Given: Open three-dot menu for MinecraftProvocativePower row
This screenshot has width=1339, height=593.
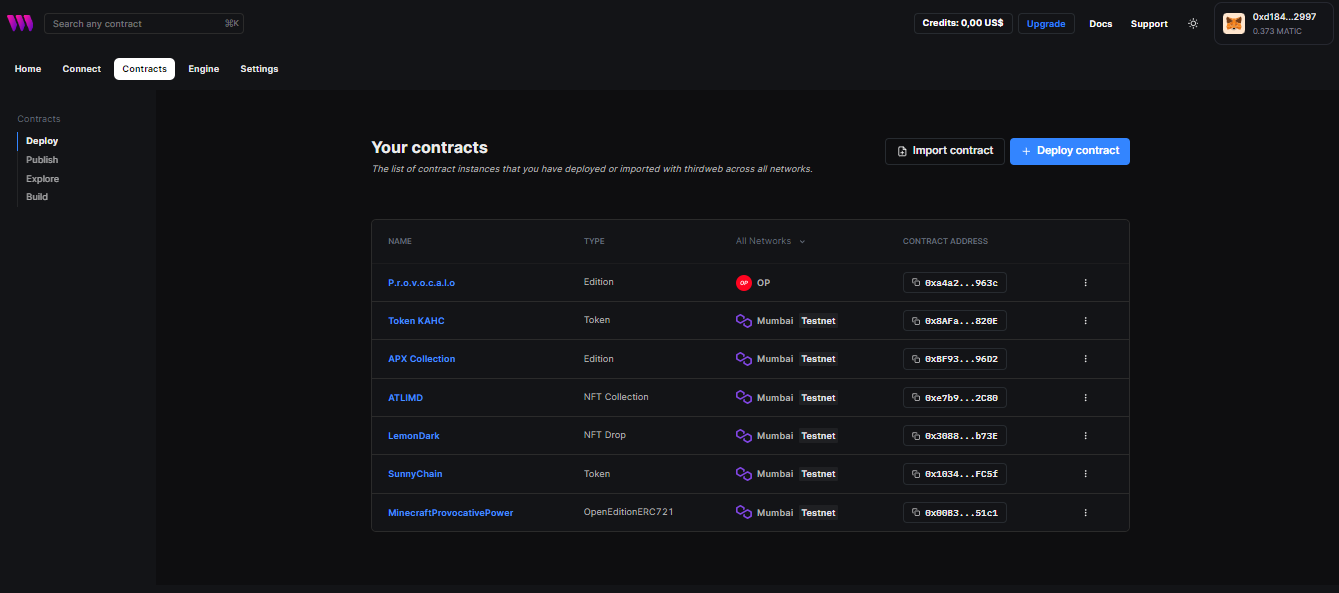Looking at the screenshot, I should click(1085, 513).
